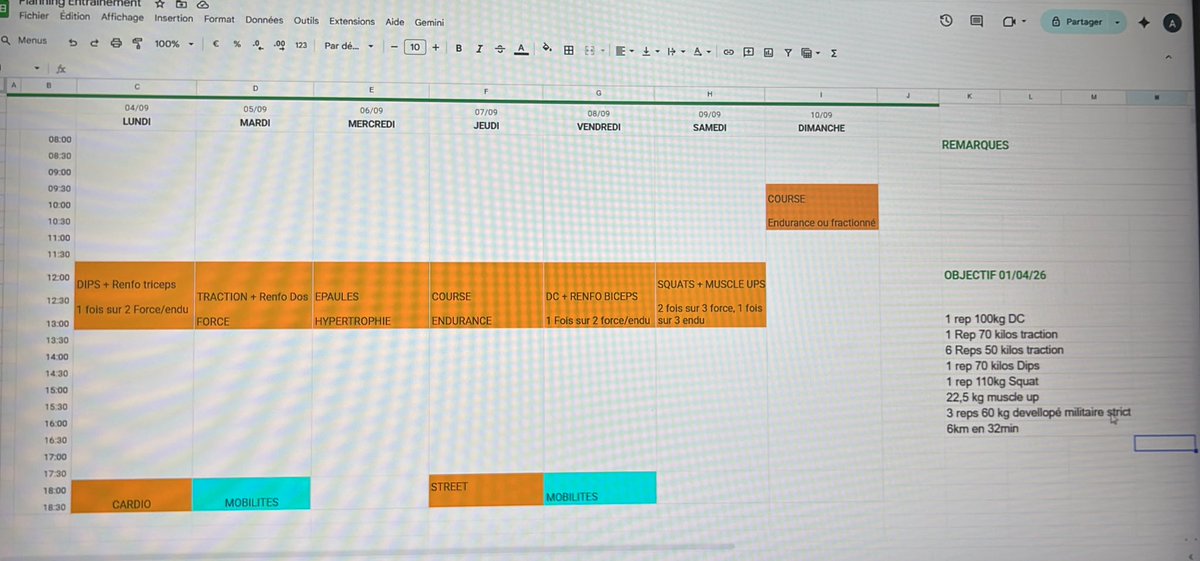This screenshot has height=561, width=1200.
Task: Open vertical alignment dropdown
Action: (650, 50)
